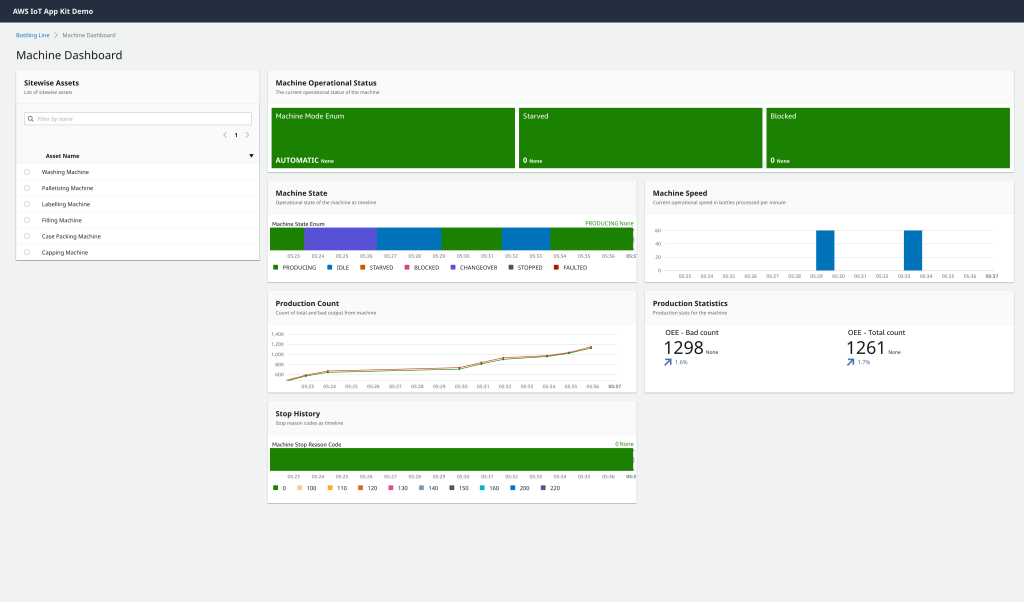Viewport: 1024px width, 602px height.
Task: Select the Filling Machine radio button
Action: click(26, 220)
